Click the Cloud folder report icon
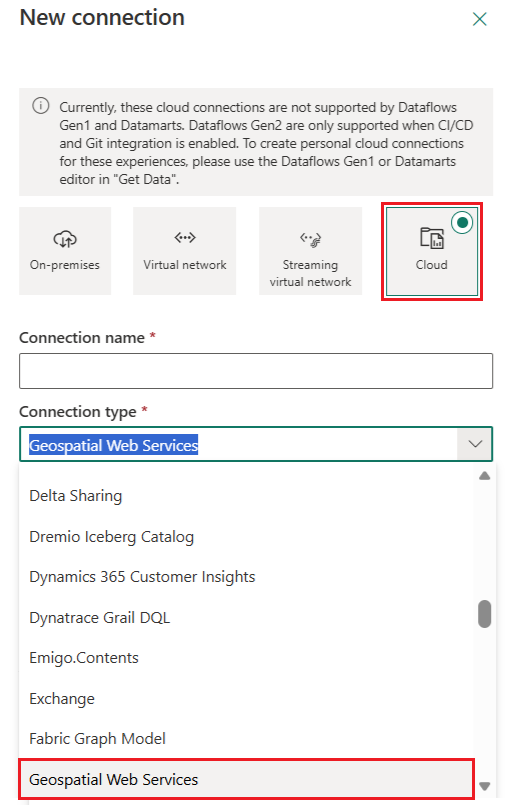Image resolution: width=505 pixels, height=805 pixels. tap(432, 238)
